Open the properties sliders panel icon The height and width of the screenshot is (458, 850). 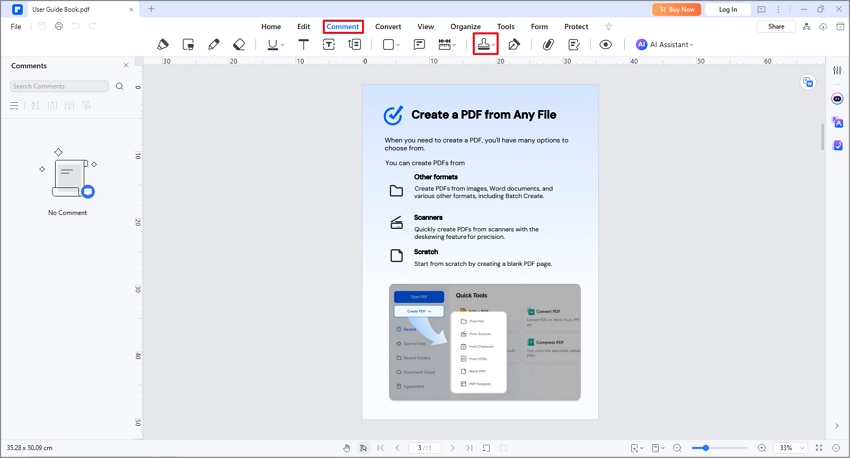click(x=837, y=70)
